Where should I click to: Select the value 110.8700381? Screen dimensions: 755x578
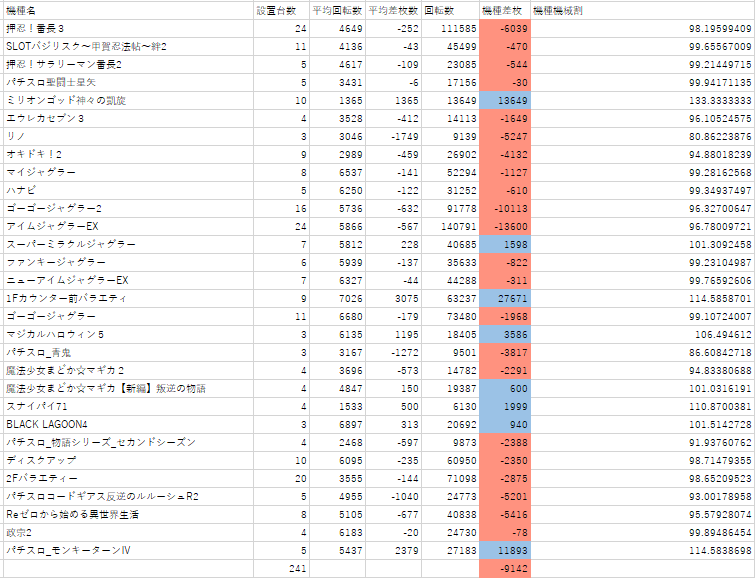642,407
